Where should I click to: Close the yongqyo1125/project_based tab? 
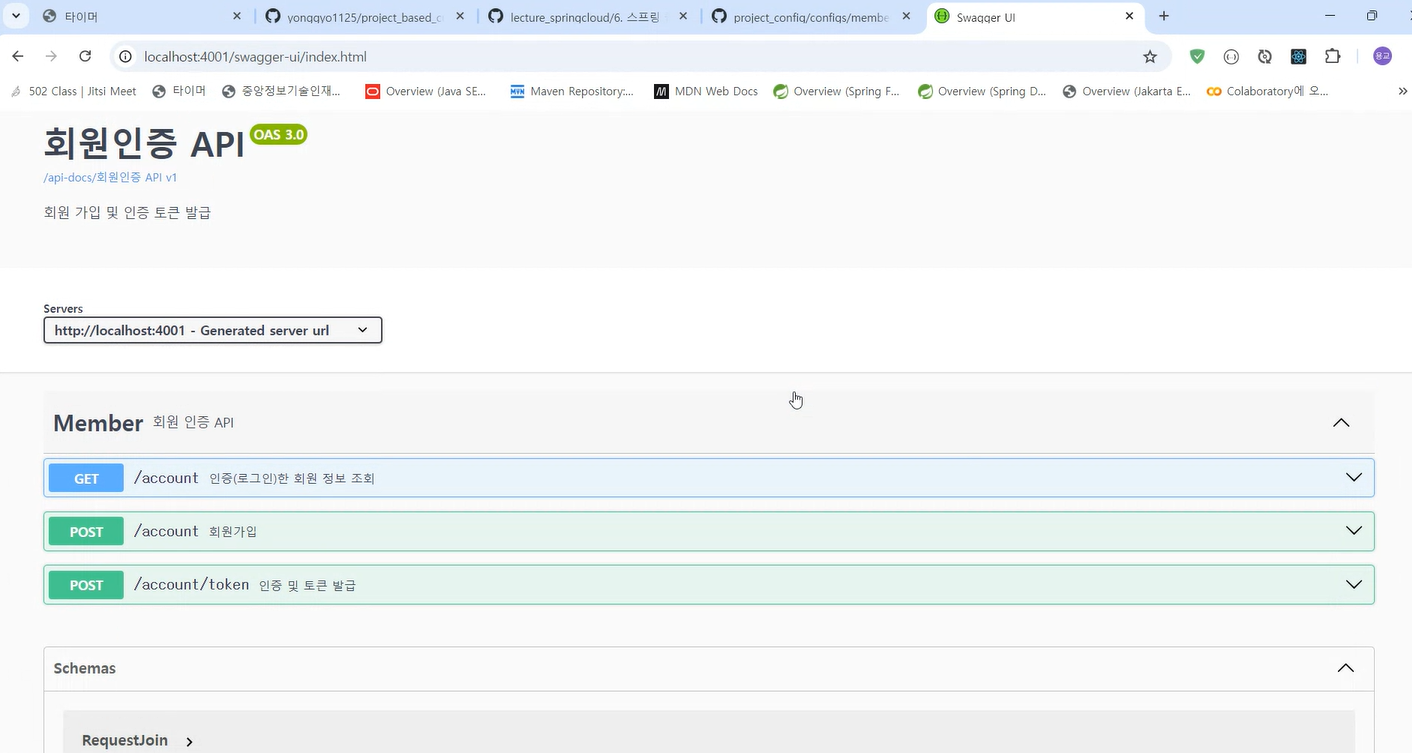coord(461,17)
